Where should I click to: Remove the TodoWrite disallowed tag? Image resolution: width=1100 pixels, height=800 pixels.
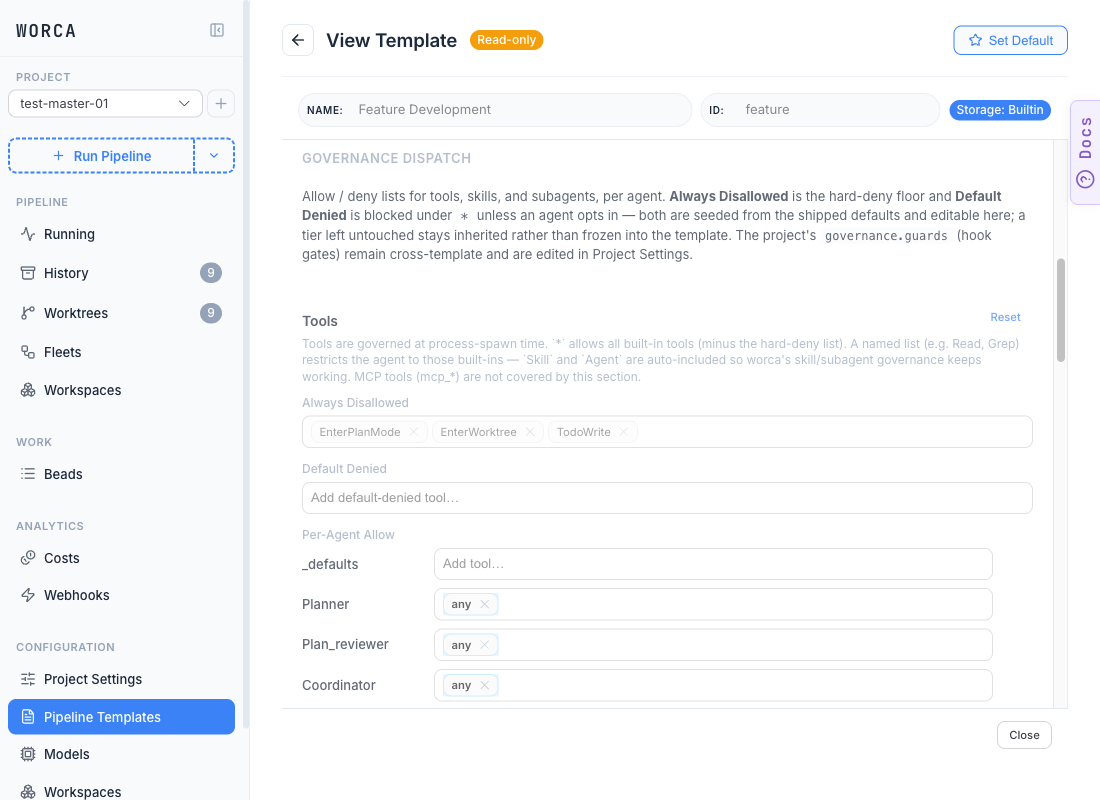624,432
